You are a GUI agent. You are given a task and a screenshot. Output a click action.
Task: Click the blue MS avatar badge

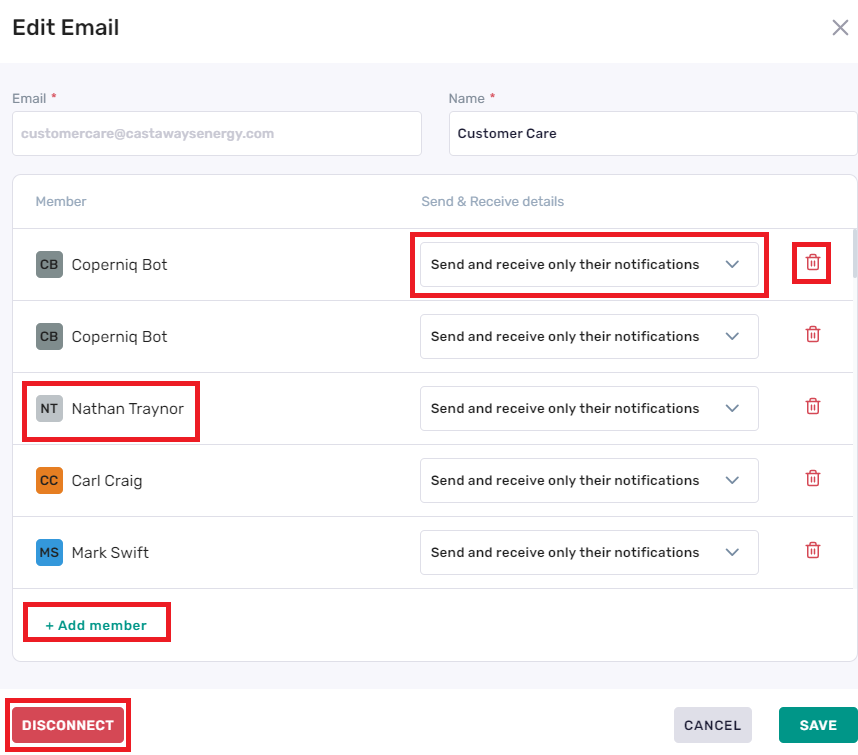click(x=49, y=553)
